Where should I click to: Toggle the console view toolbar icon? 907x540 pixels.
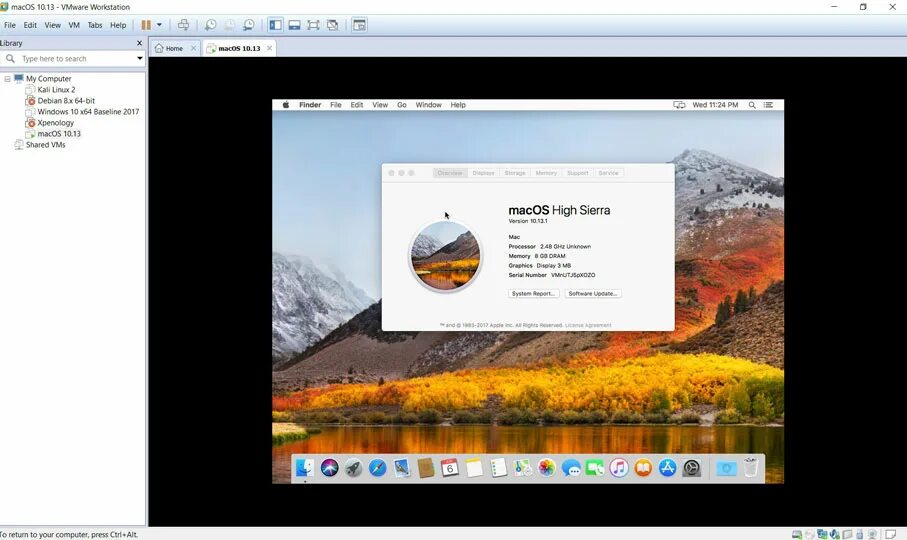359,25
